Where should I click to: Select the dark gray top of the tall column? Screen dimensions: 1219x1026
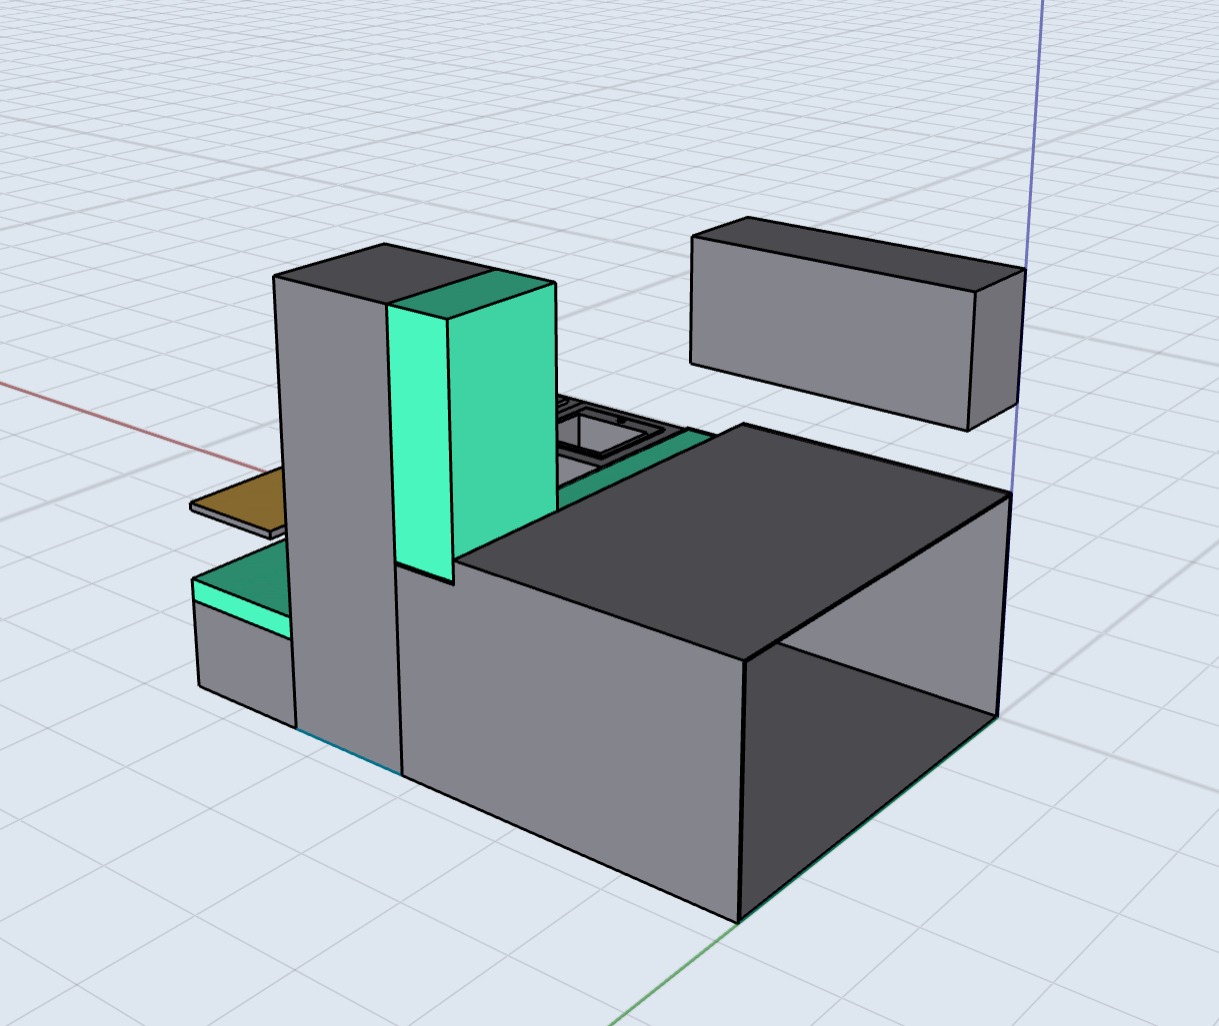[383, 273]
